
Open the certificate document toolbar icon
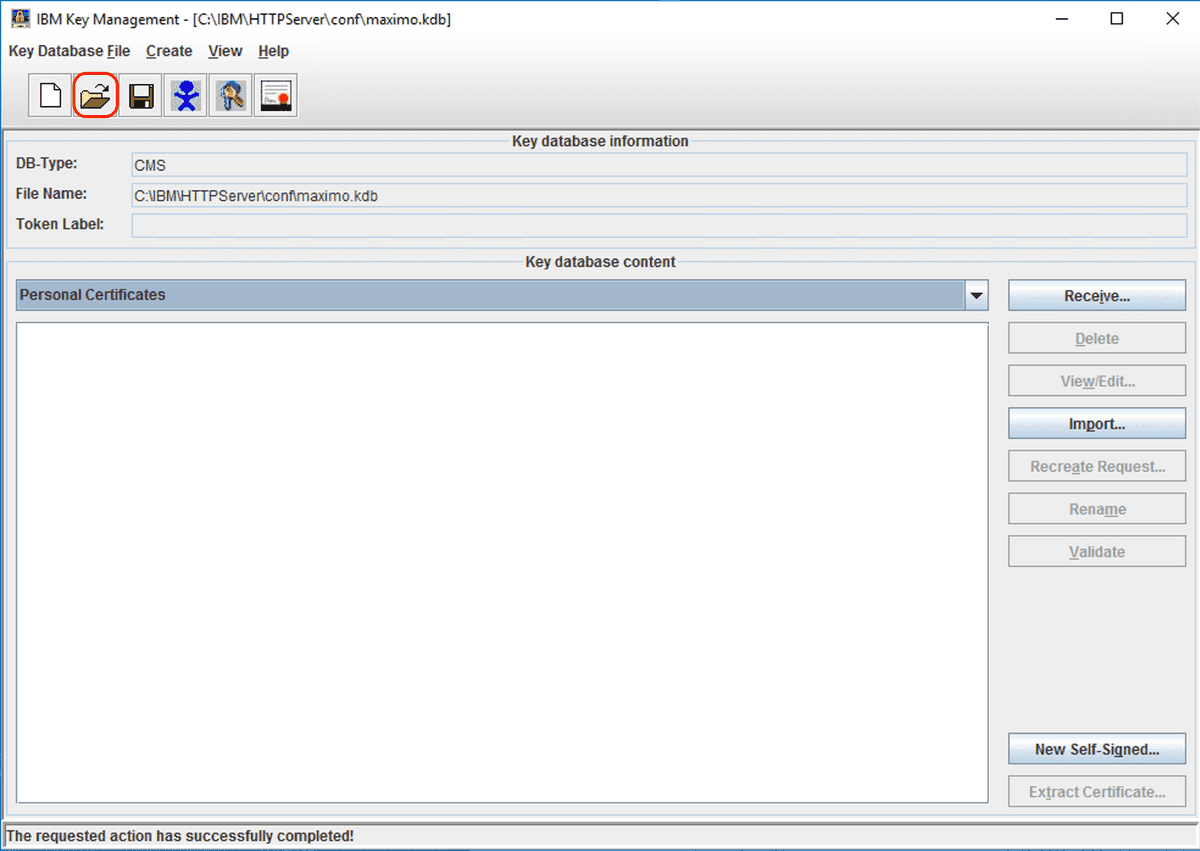click(275, 94)
